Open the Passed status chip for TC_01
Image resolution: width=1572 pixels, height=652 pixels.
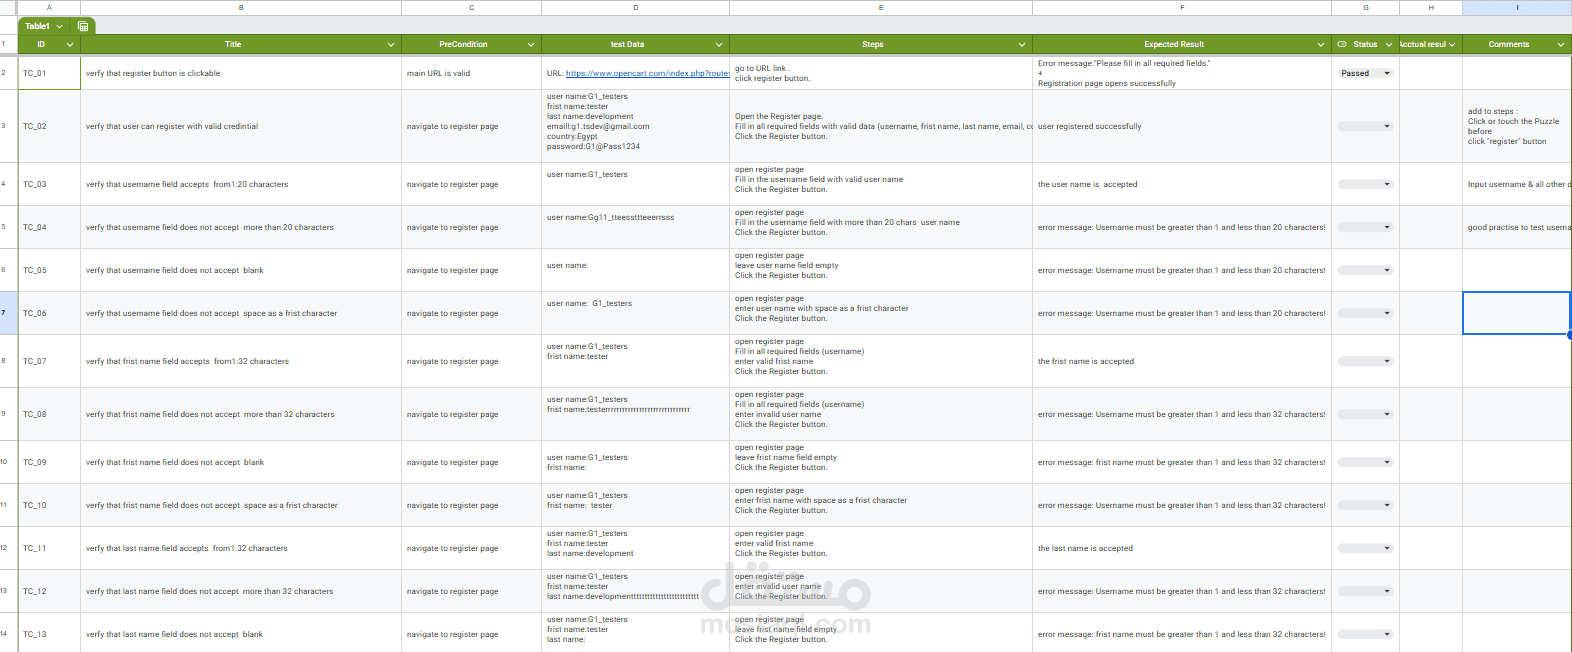pyautogui.click(x=1365, y=73)
